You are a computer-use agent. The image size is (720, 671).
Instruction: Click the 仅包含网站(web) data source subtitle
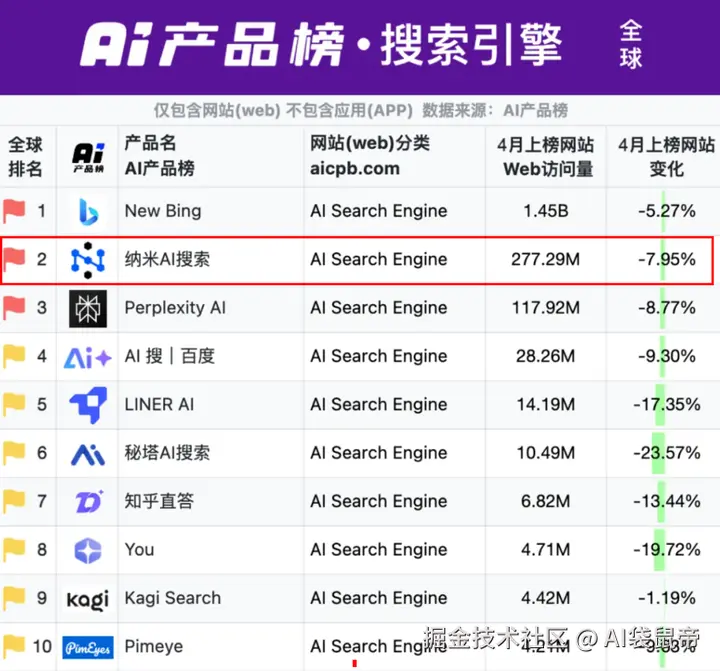[x=361, y=110]
